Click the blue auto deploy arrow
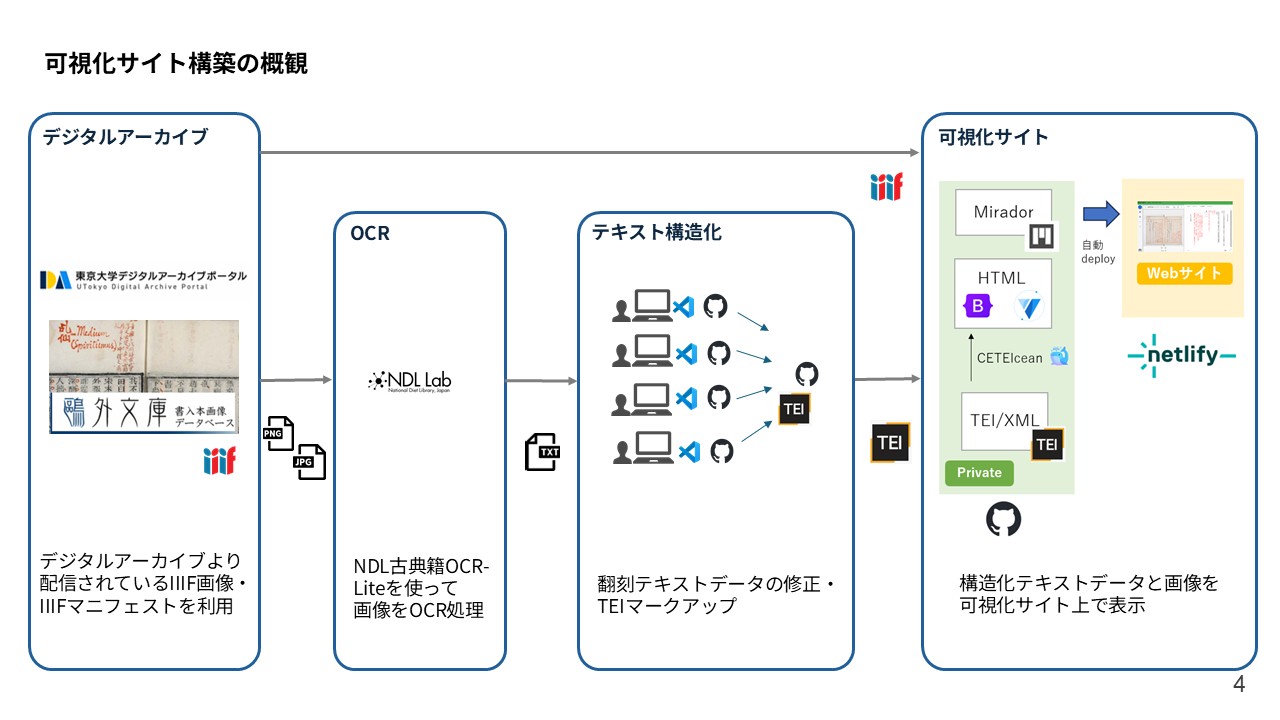 tap(1101, 213)
